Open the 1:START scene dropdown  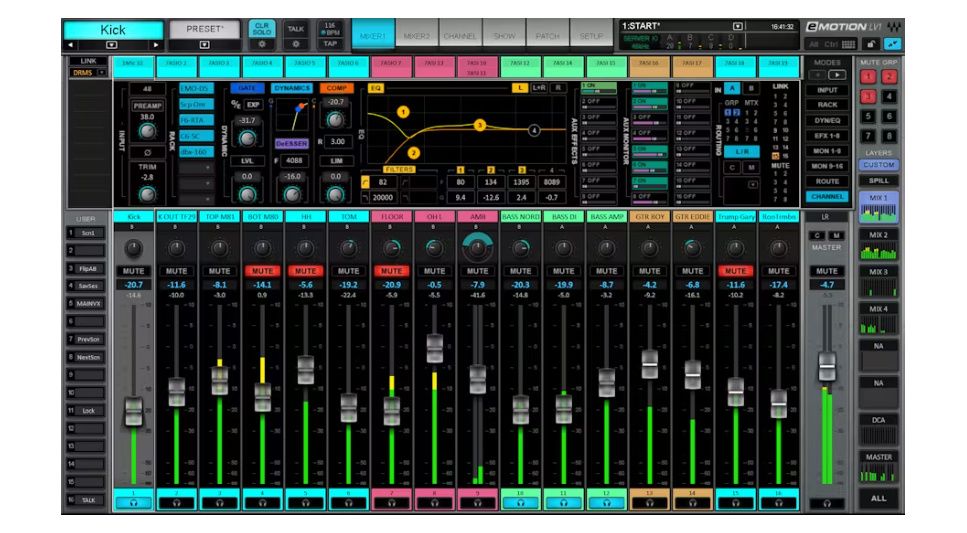pos(738,26)
